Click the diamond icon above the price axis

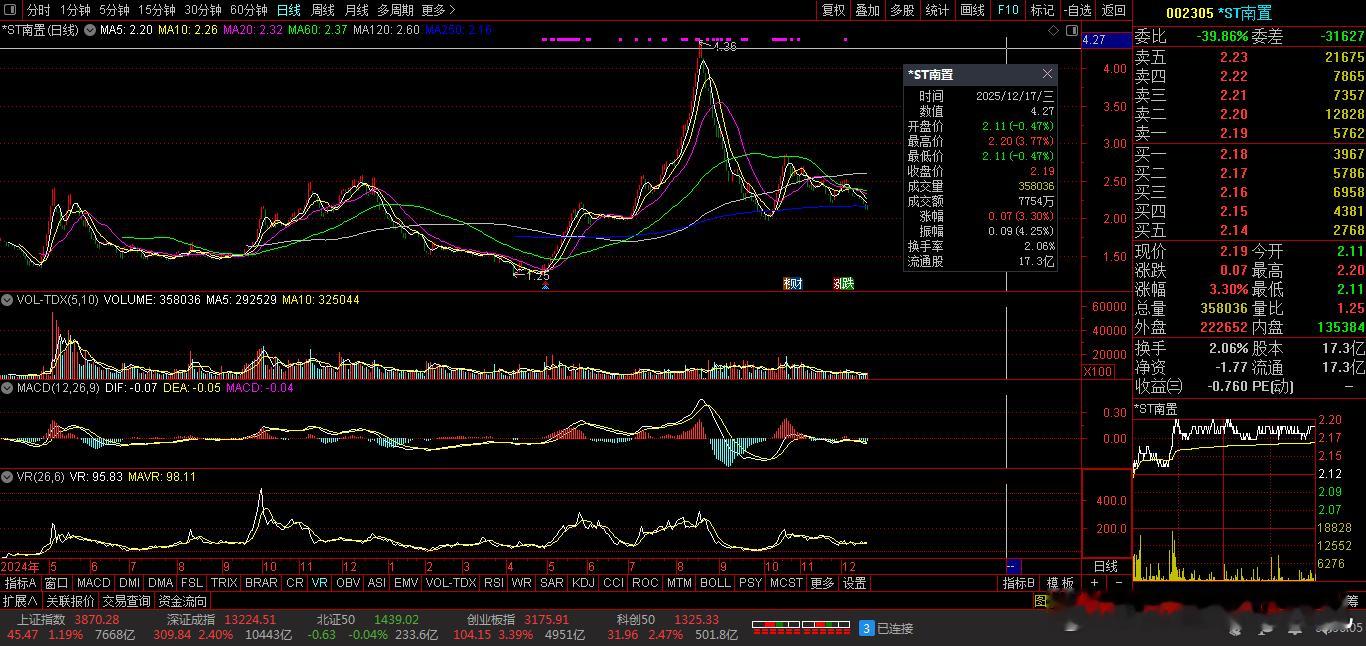coord(1053,31)
